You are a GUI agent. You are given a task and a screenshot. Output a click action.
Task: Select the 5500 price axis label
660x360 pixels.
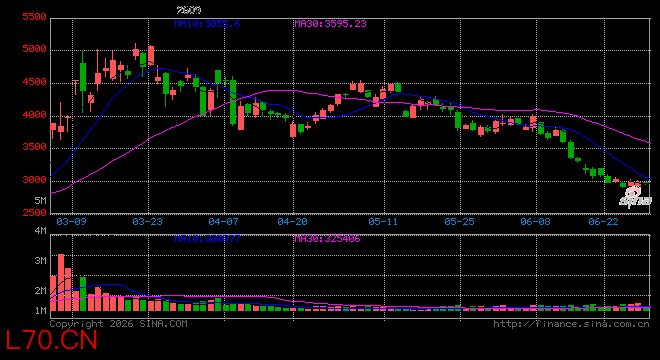pyautogui.click(x=34, y=17)
